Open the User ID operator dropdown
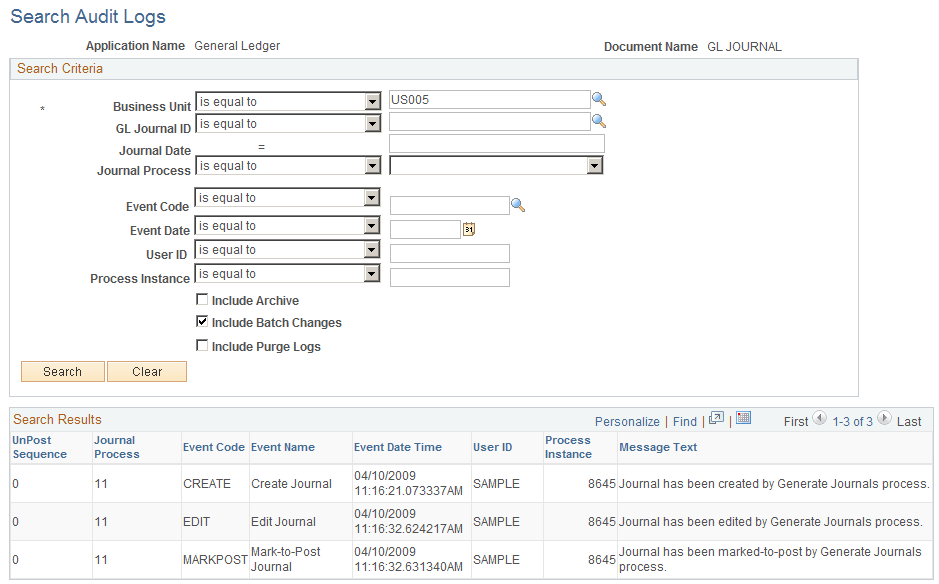Screen dimensions: 939x584 tap(371, 249)
